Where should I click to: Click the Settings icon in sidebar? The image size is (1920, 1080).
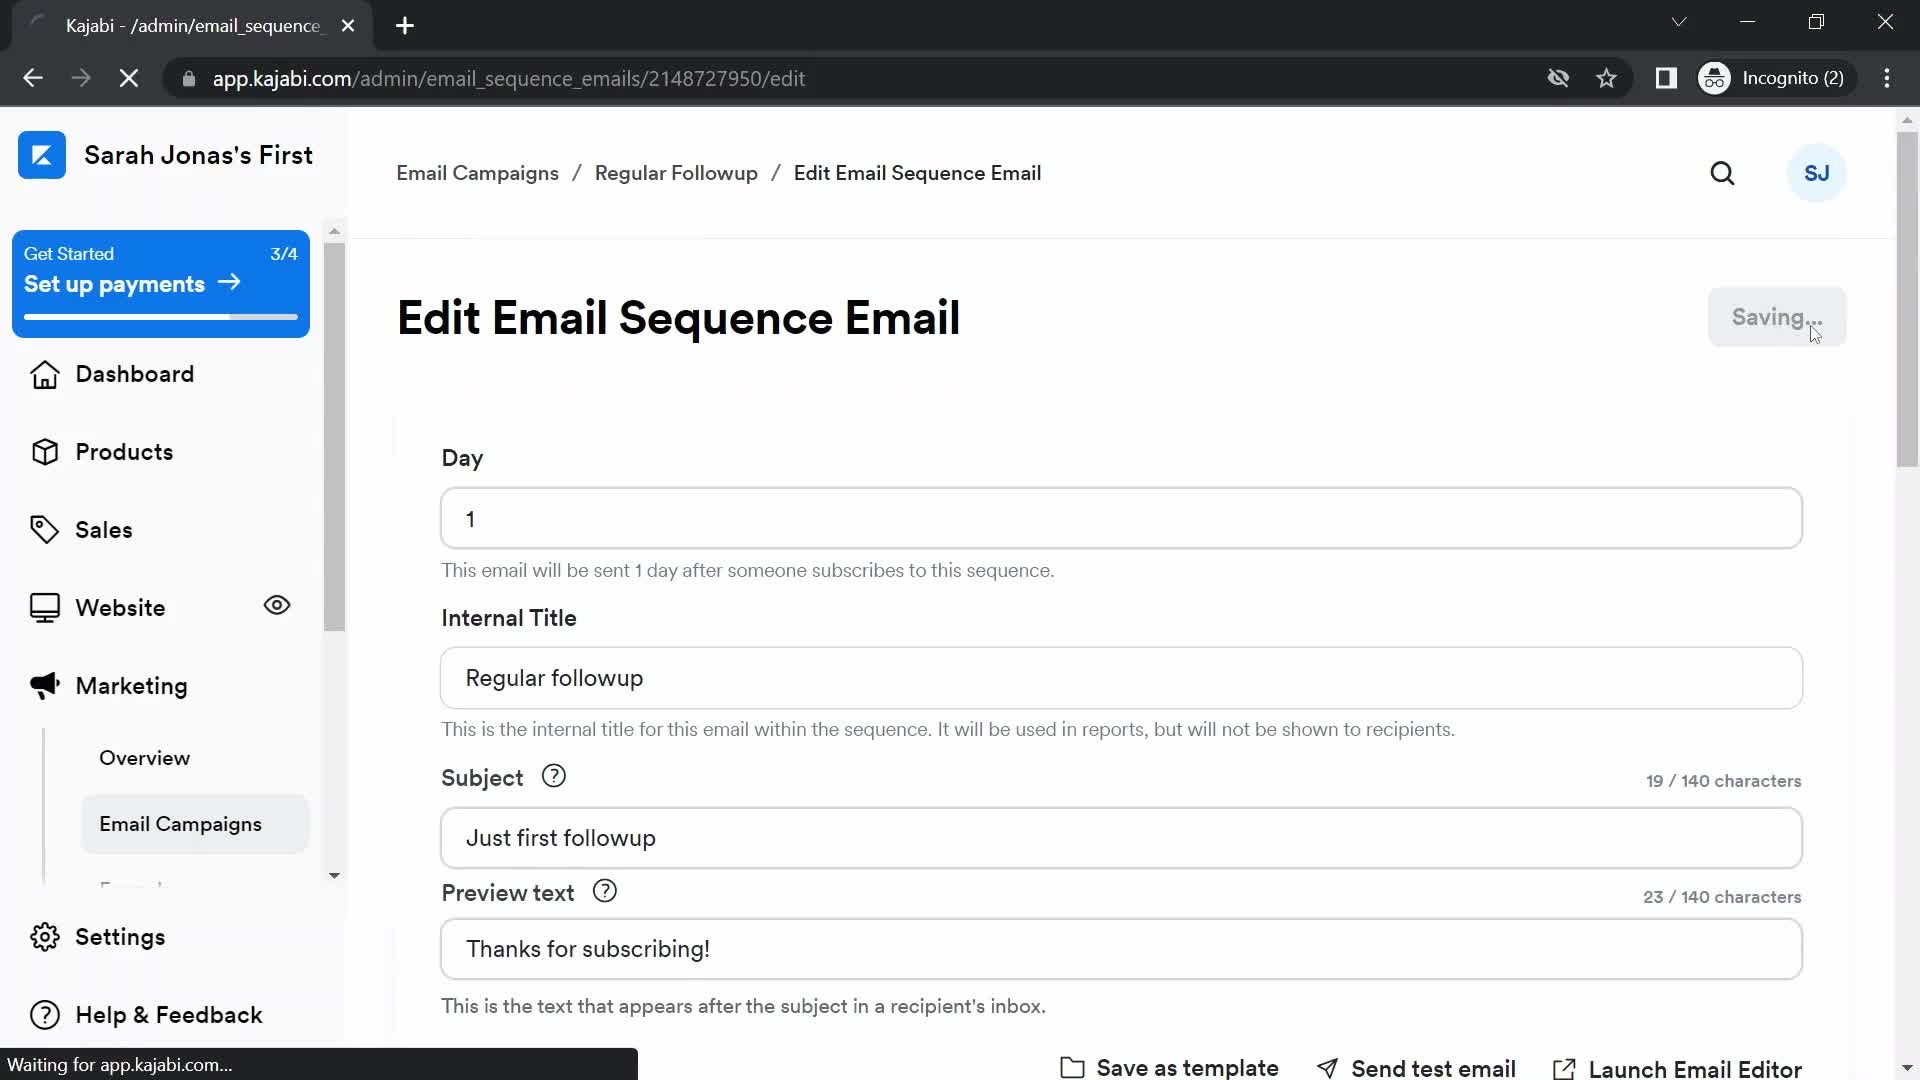[x=45, y=938]
